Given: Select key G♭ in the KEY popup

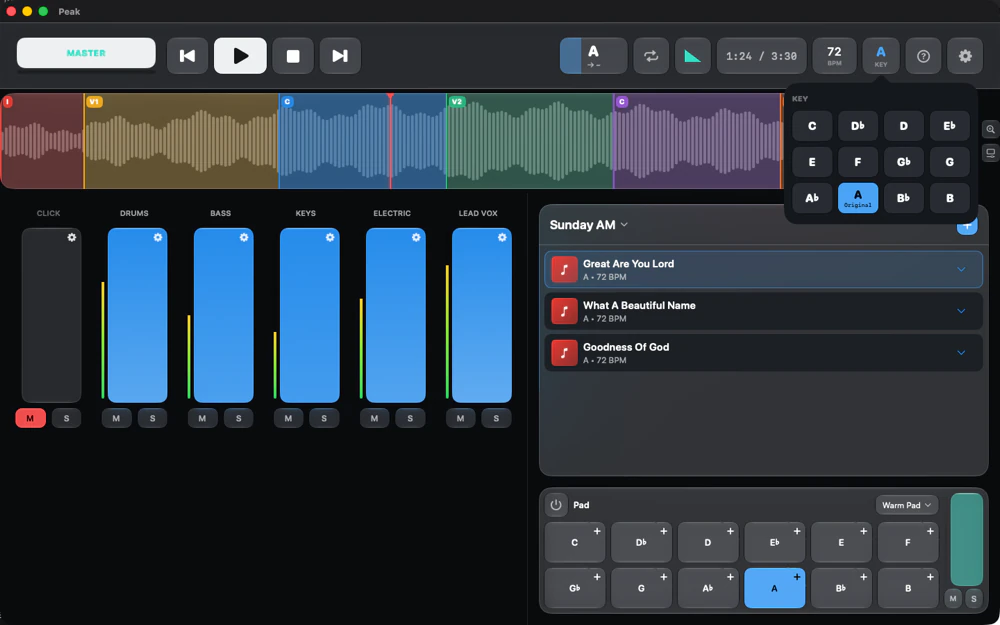Looking at the screenshot, I should [904, 162].
